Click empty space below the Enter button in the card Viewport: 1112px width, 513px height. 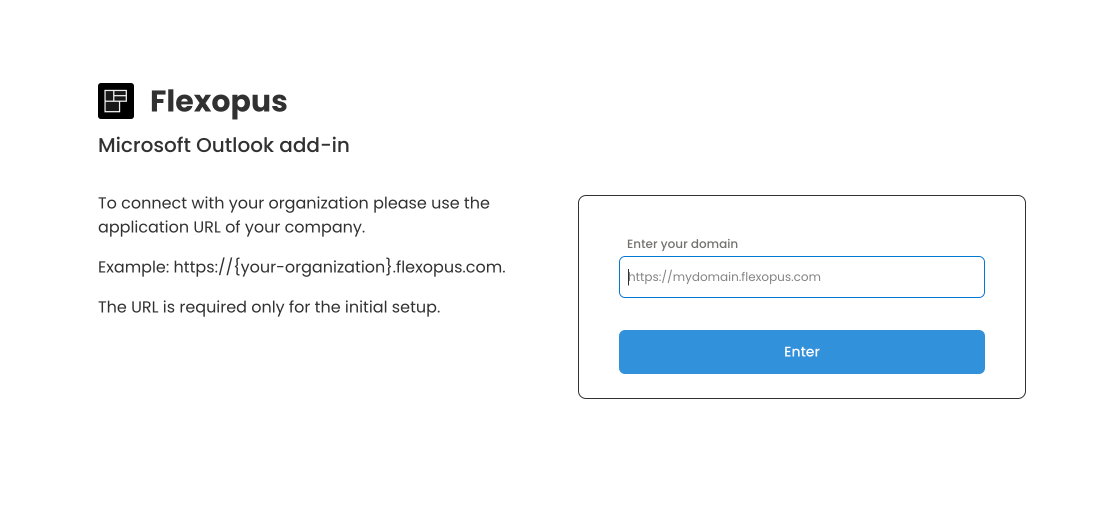[x=801, y=386]
